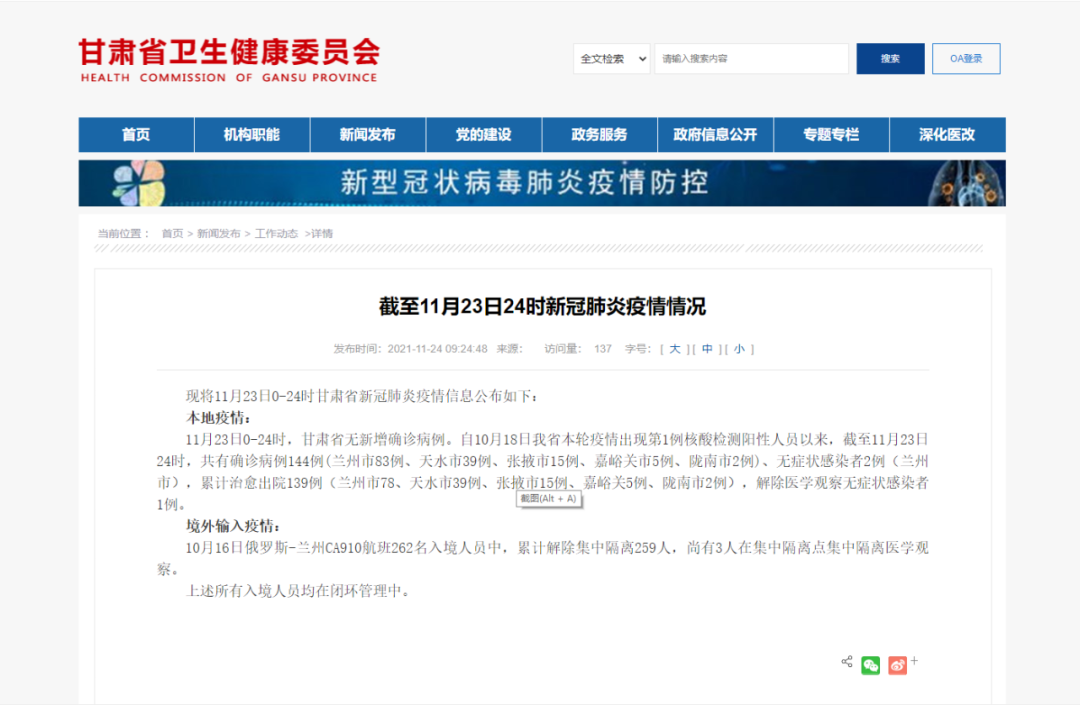
Task: Select 大 large font size option
Action: tap(675, 348)
